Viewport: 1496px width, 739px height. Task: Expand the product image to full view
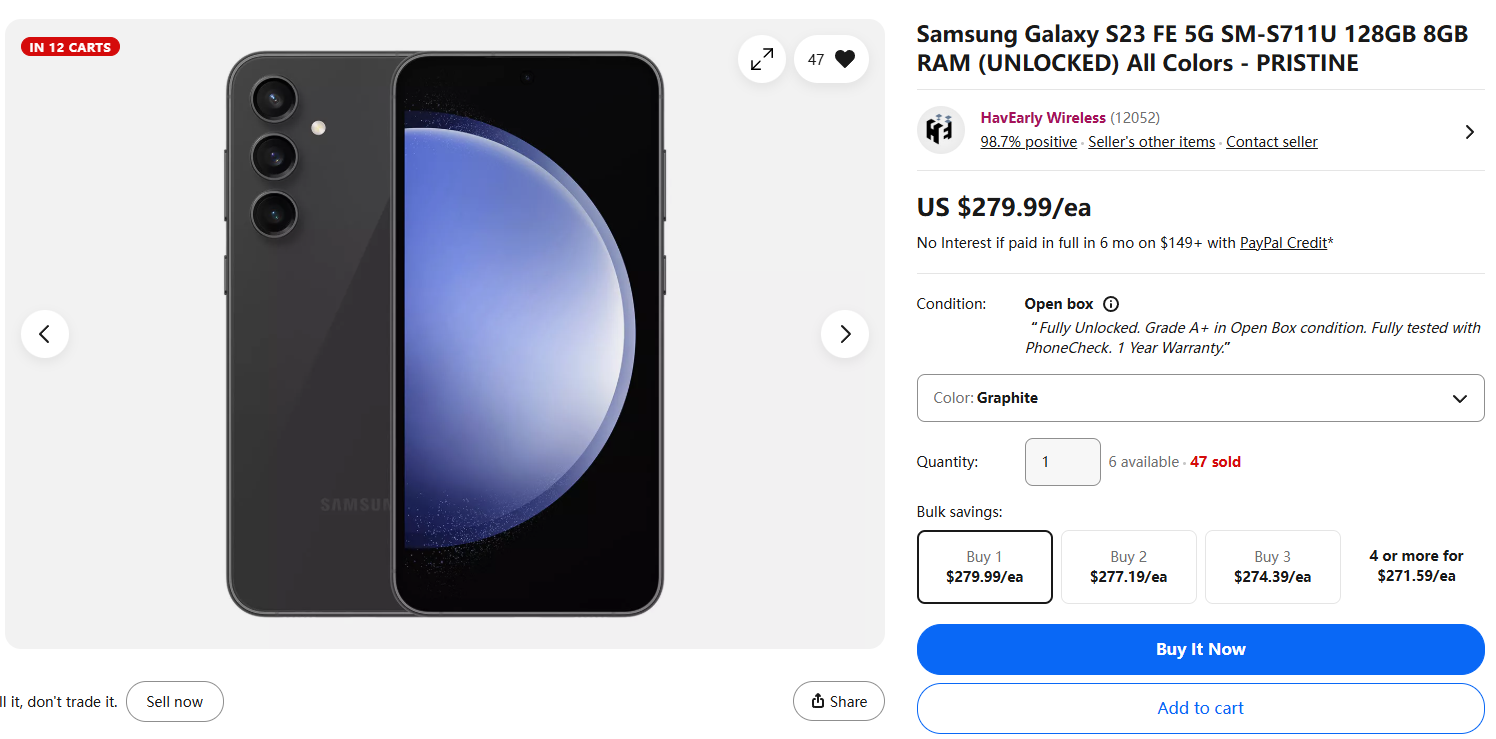tap(762, 60)
